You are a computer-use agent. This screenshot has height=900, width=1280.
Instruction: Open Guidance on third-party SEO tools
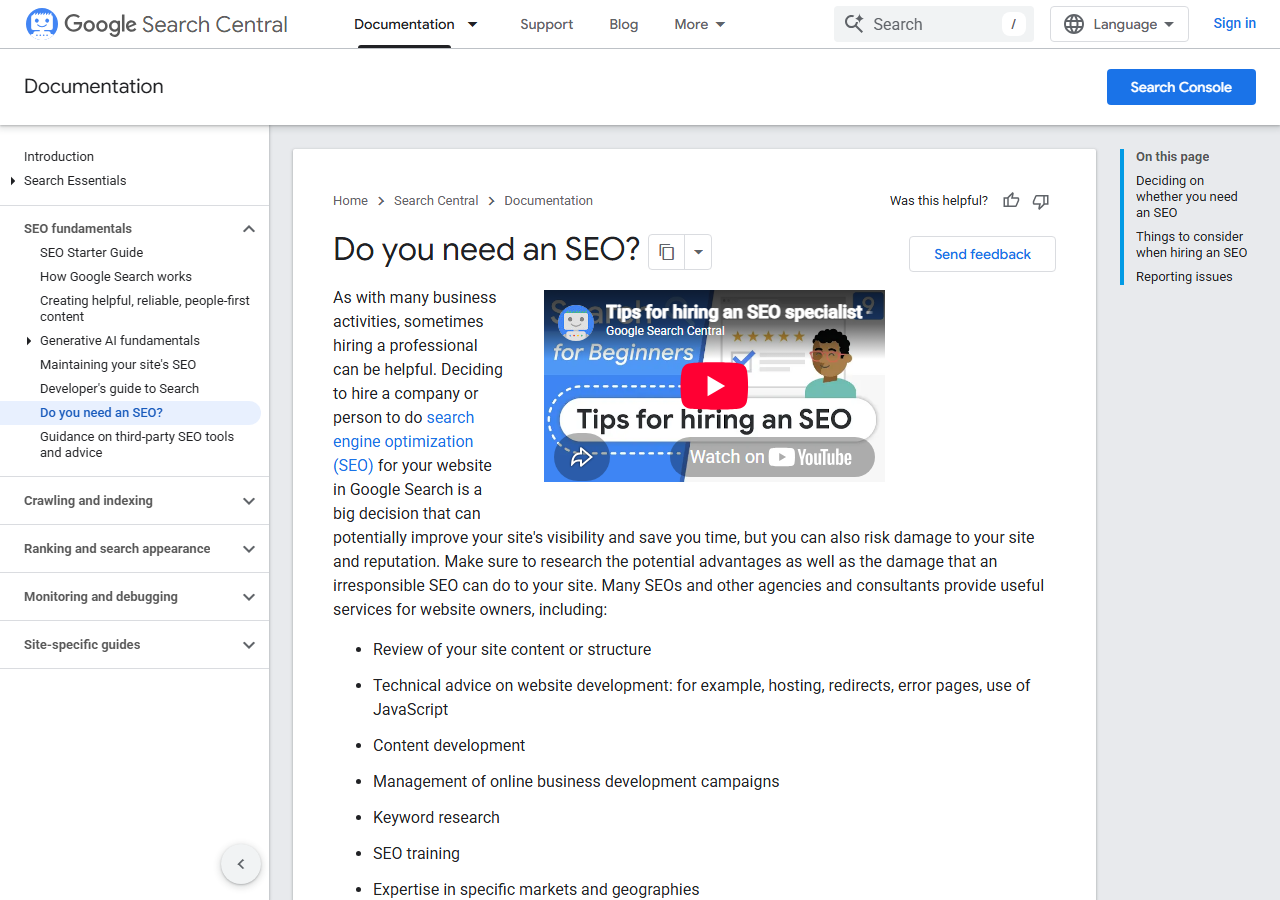tap(137, 445)
